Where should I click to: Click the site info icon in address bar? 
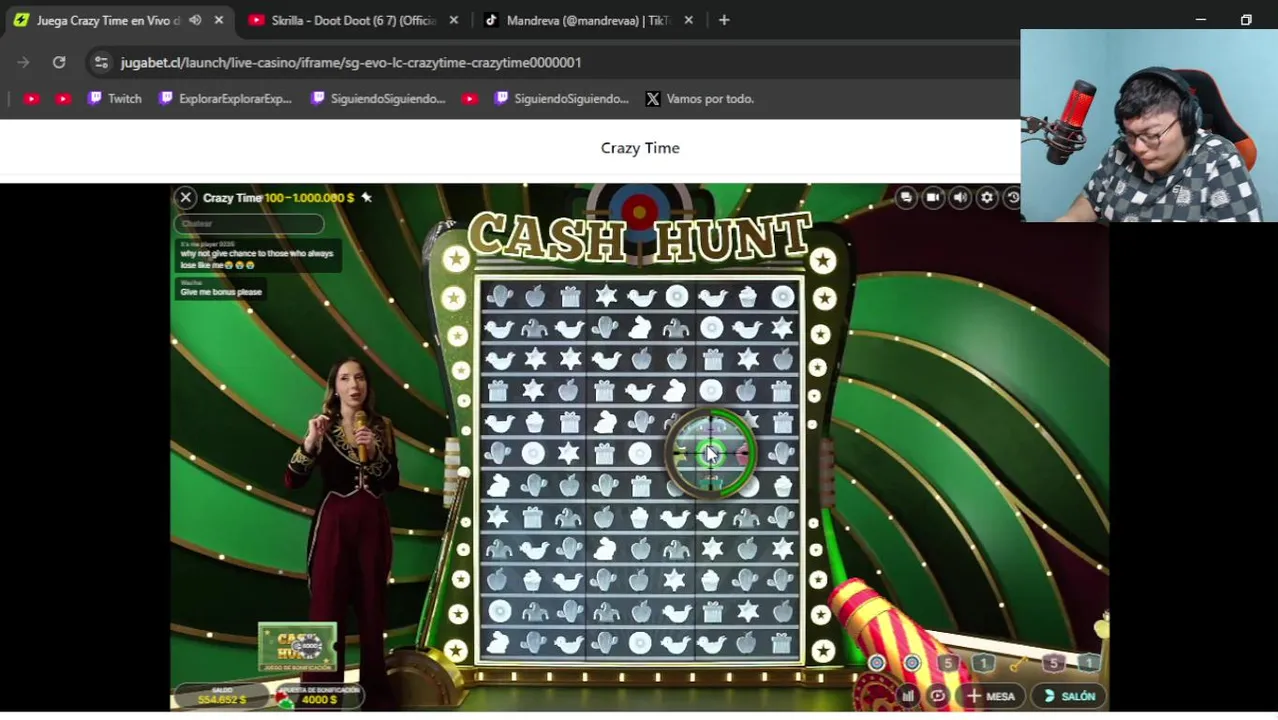(101, 62)
